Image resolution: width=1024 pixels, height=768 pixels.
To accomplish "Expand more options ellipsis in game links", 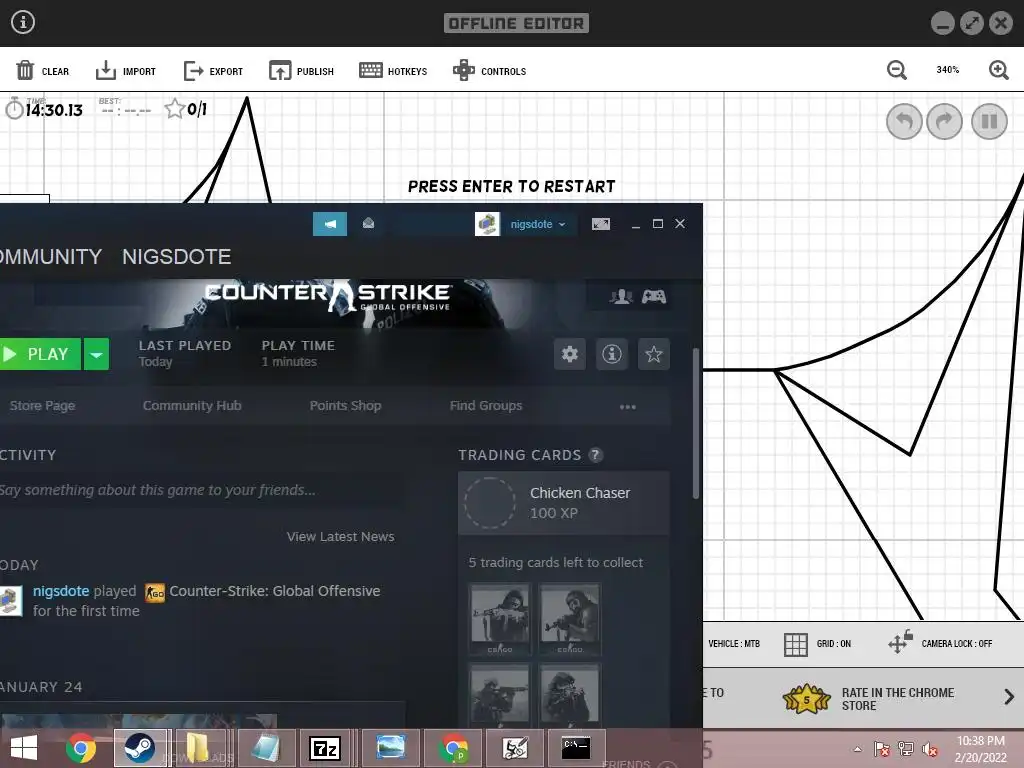I will (x=628, y=407).
